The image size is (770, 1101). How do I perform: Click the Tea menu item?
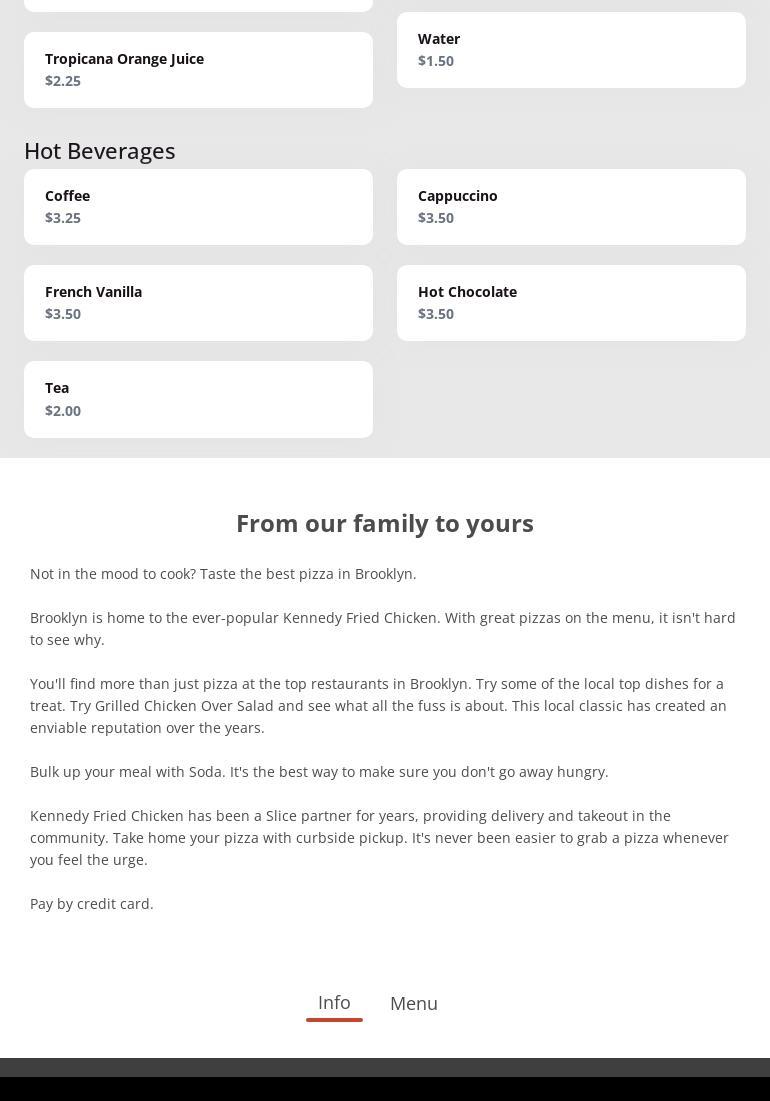[x=198, y=399]
